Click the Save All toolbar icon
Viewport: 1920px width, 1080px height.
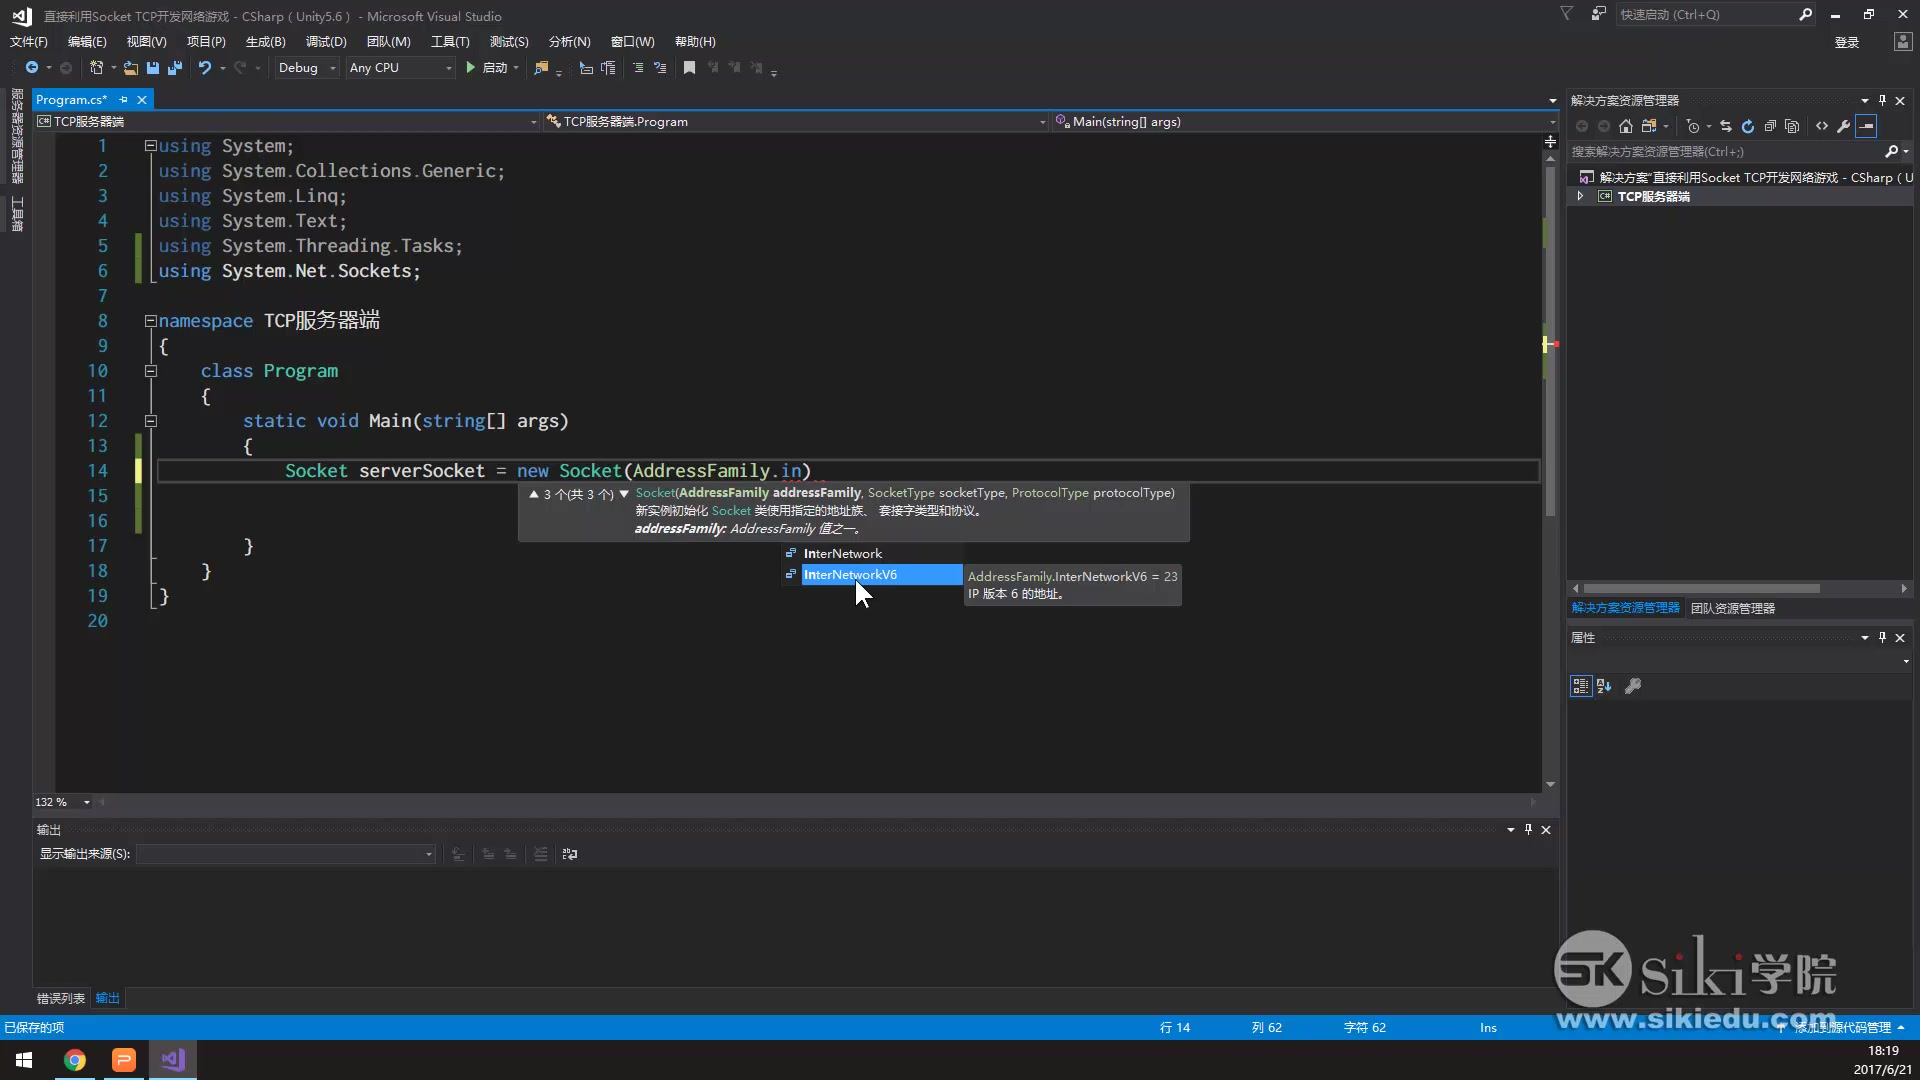[x=175, y=68]
